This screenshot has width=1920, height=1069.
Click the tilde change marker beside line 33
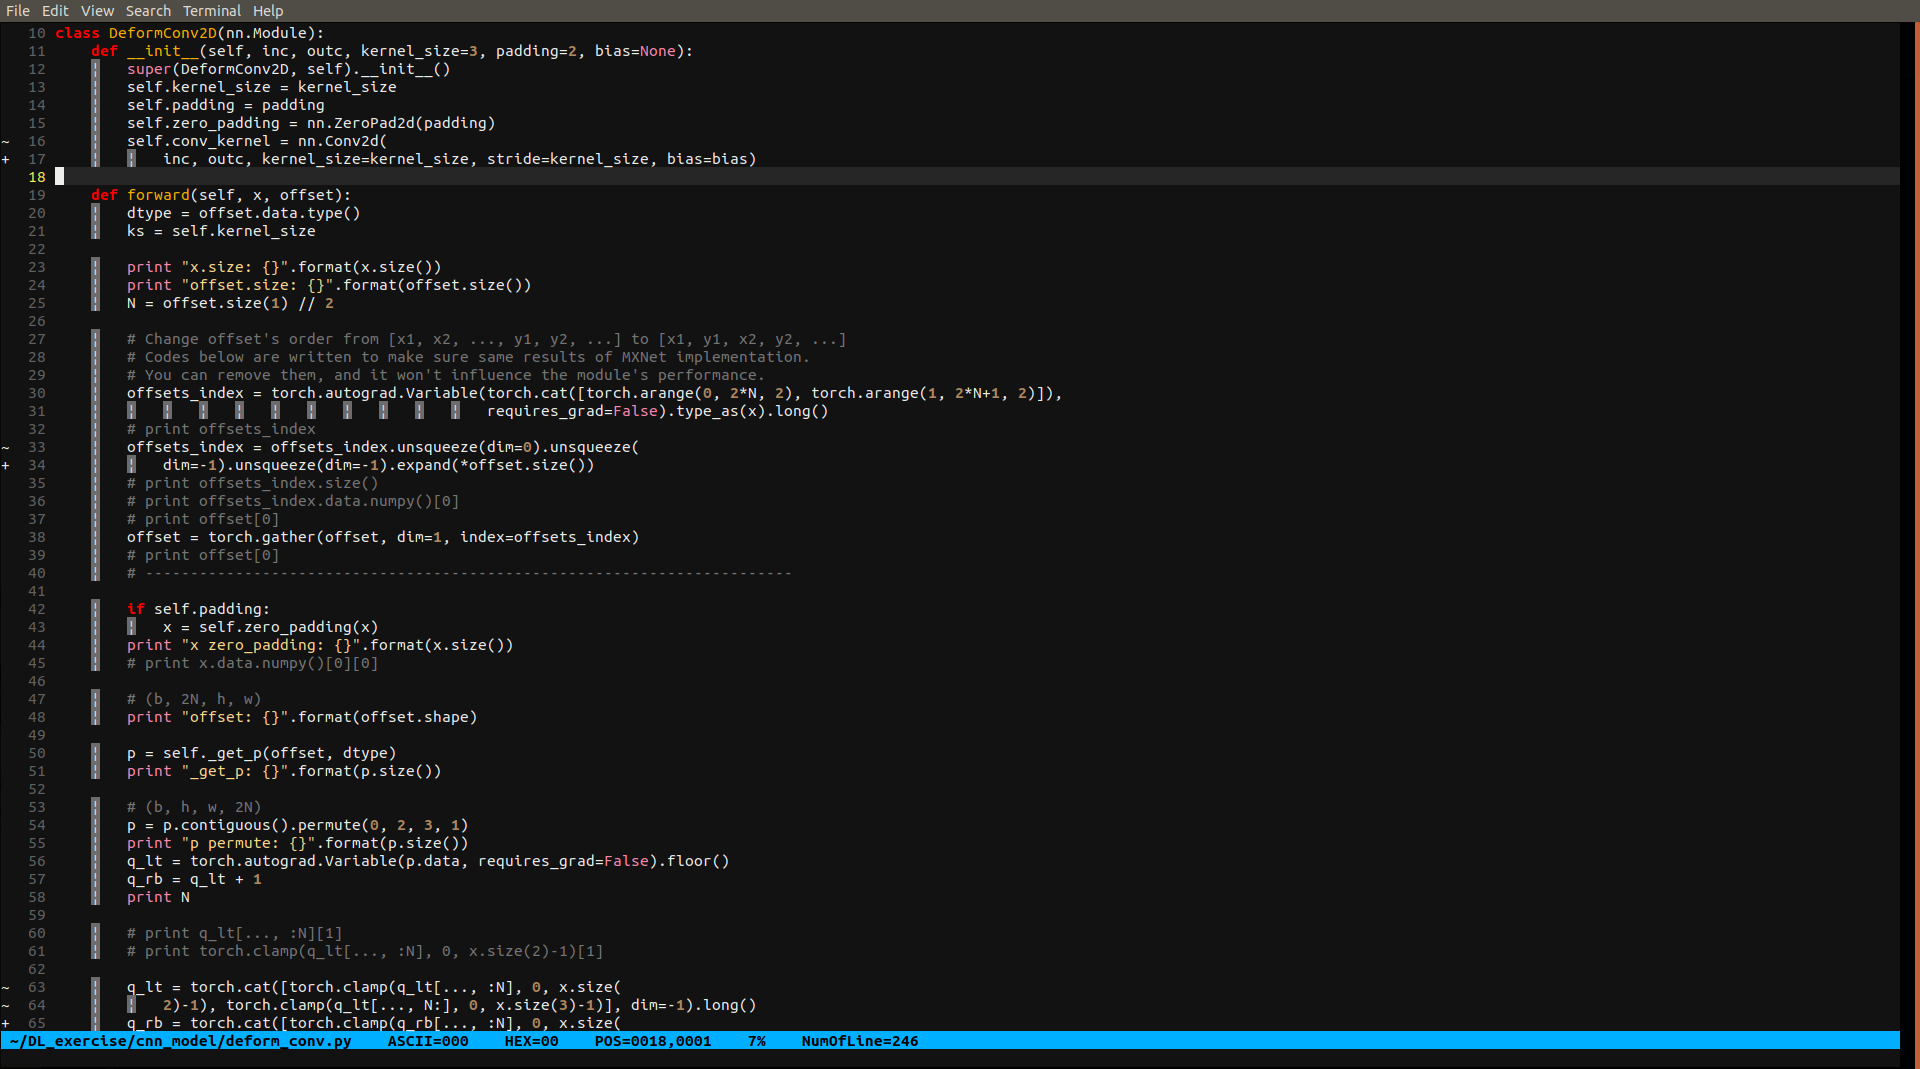[6, 447]
